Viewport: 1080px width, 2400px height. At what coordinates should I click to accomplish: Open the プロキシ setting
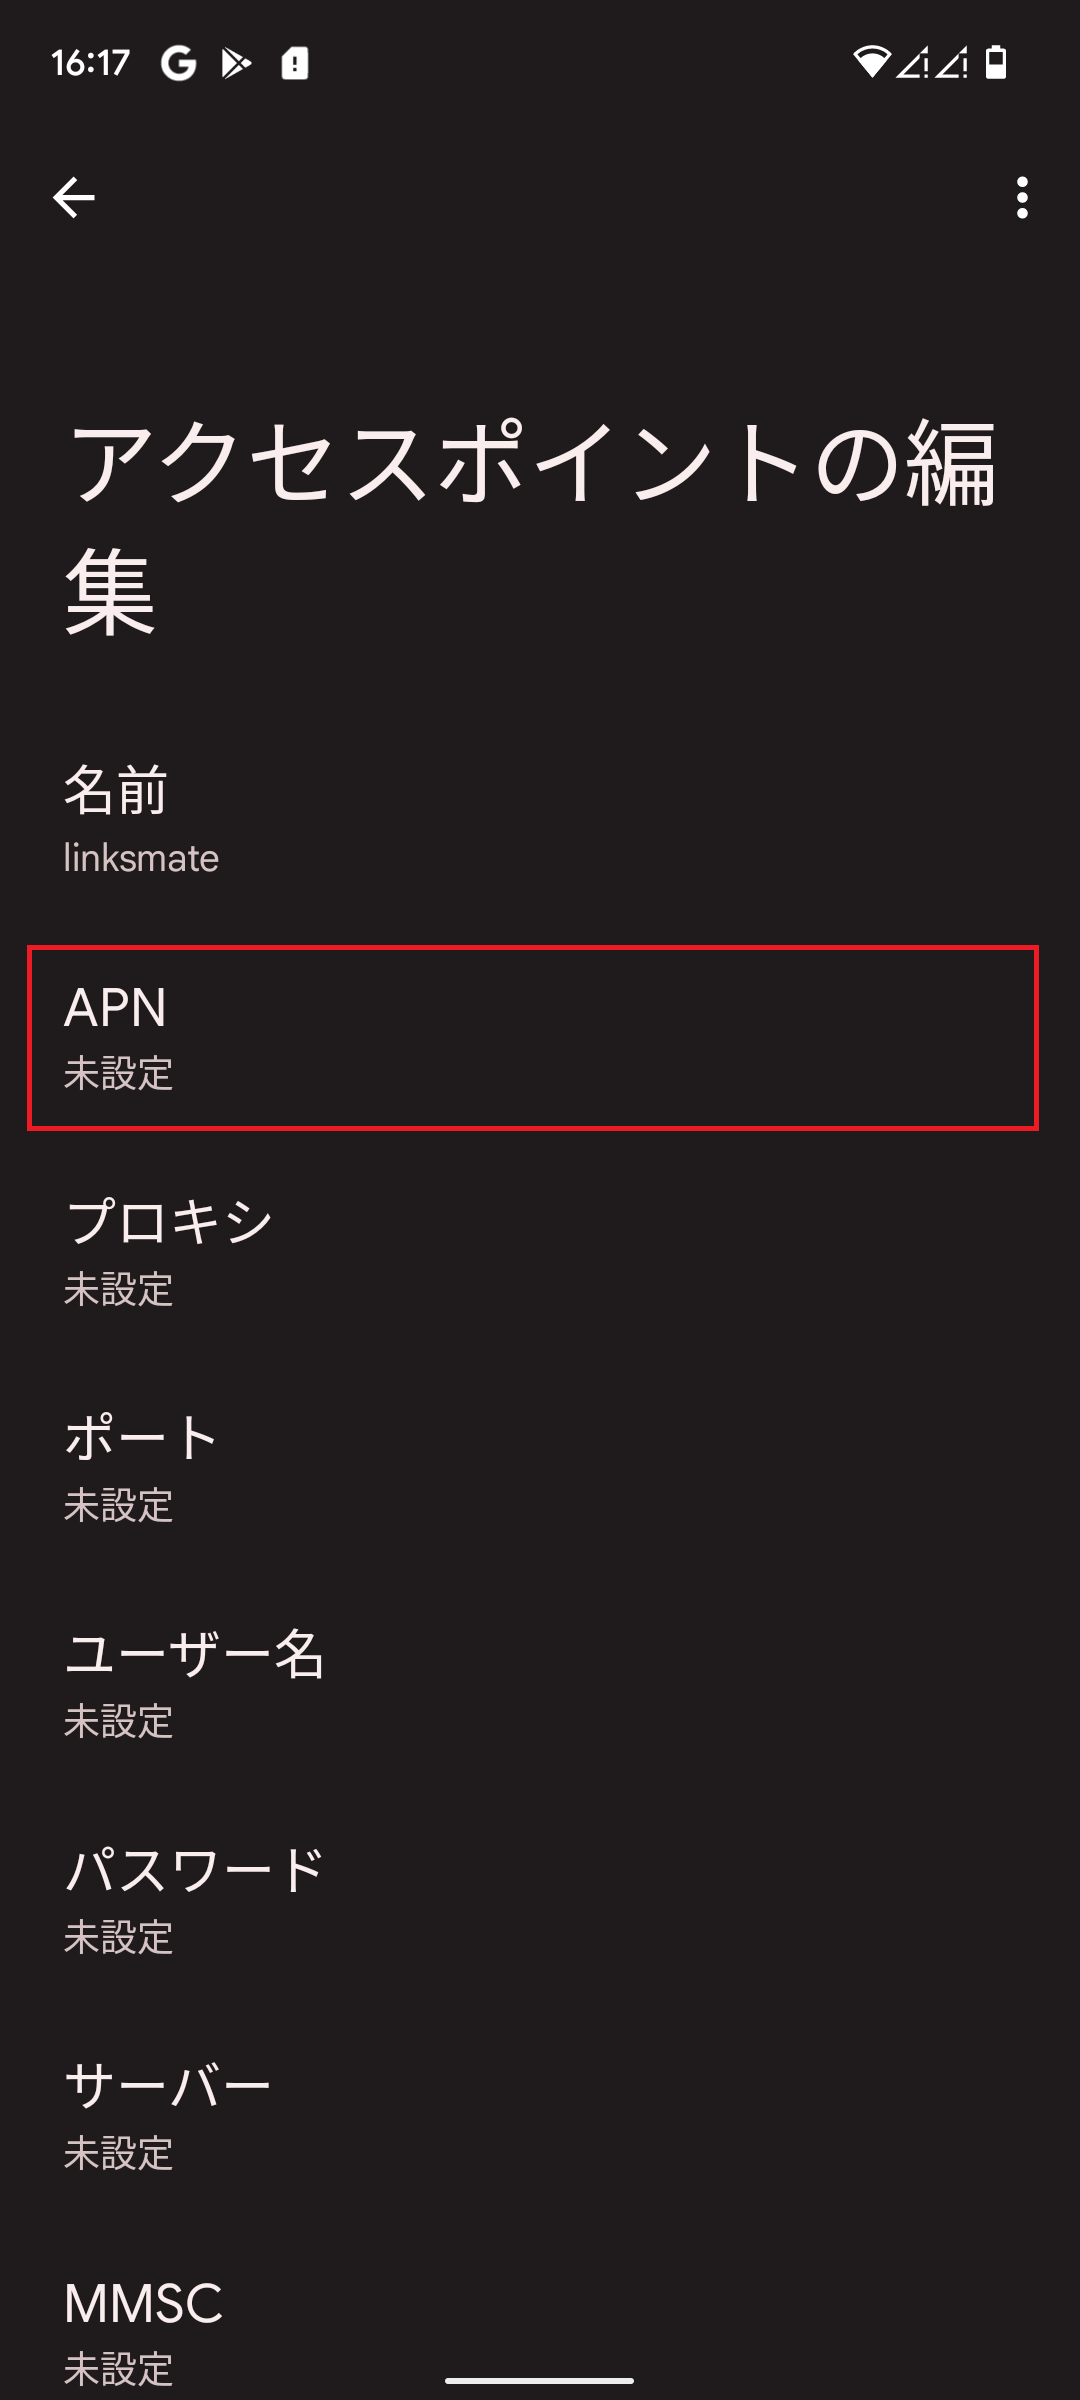540,1253
